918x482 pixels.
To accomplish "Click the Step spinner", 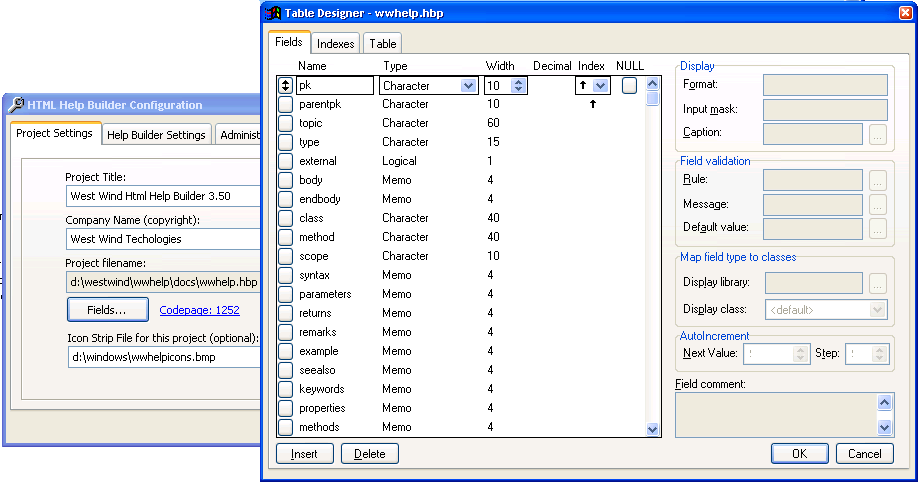I will point(879,353).
